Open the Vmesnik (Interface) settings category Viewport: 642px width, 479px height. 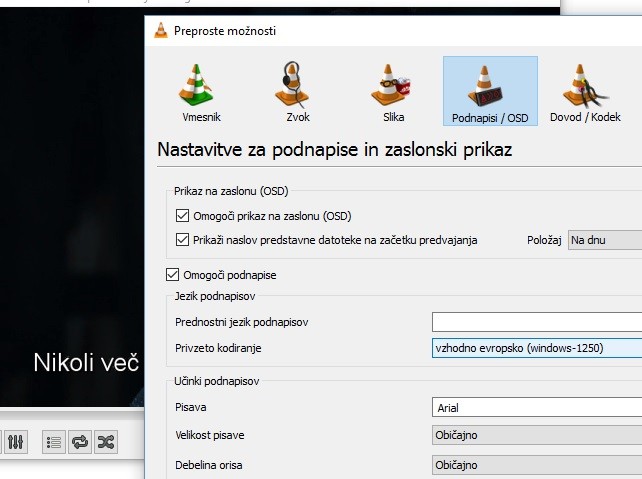coord(197,92)
